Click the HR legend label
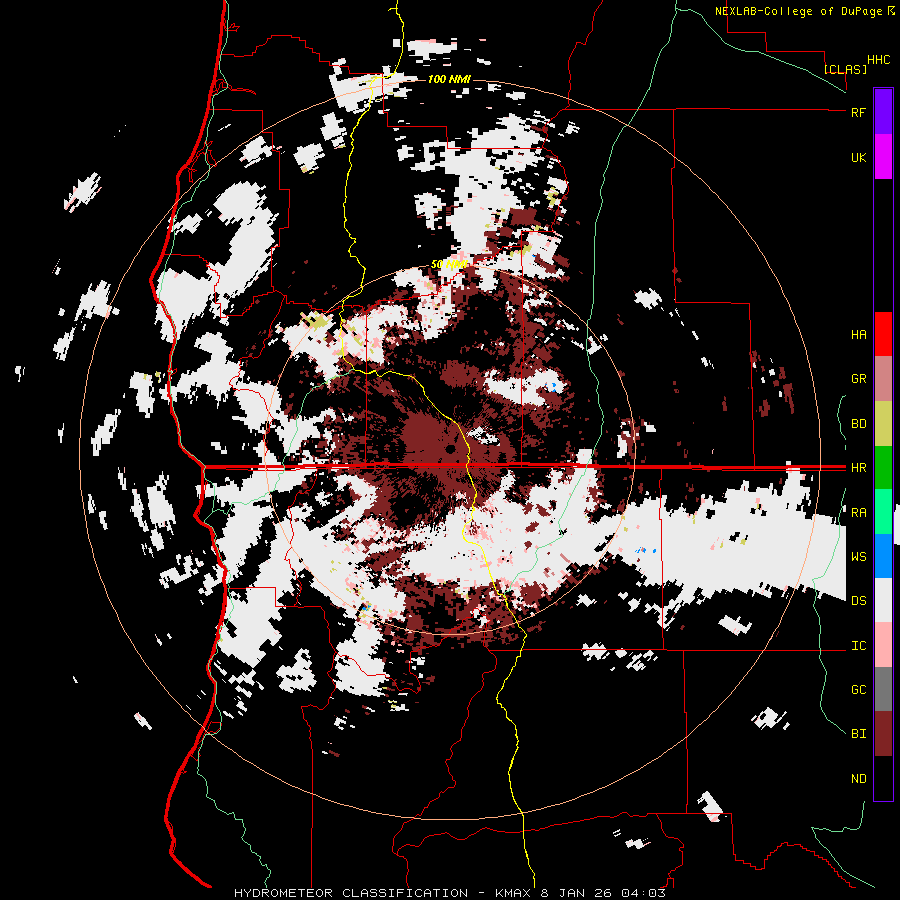Image resolution: width=900 pixels, height=900 pixels. point(858,468)
